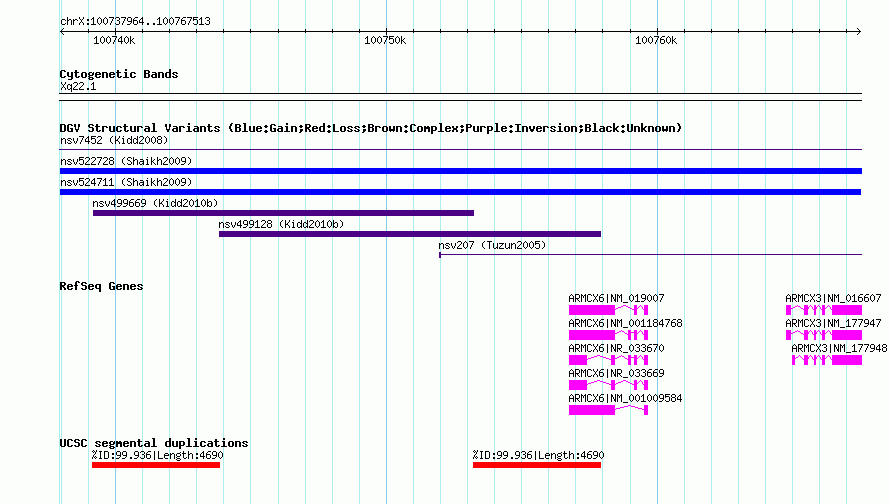
Task: Open ARMCX3|NM_177947 gene label
Action: [x=833, y=323]
